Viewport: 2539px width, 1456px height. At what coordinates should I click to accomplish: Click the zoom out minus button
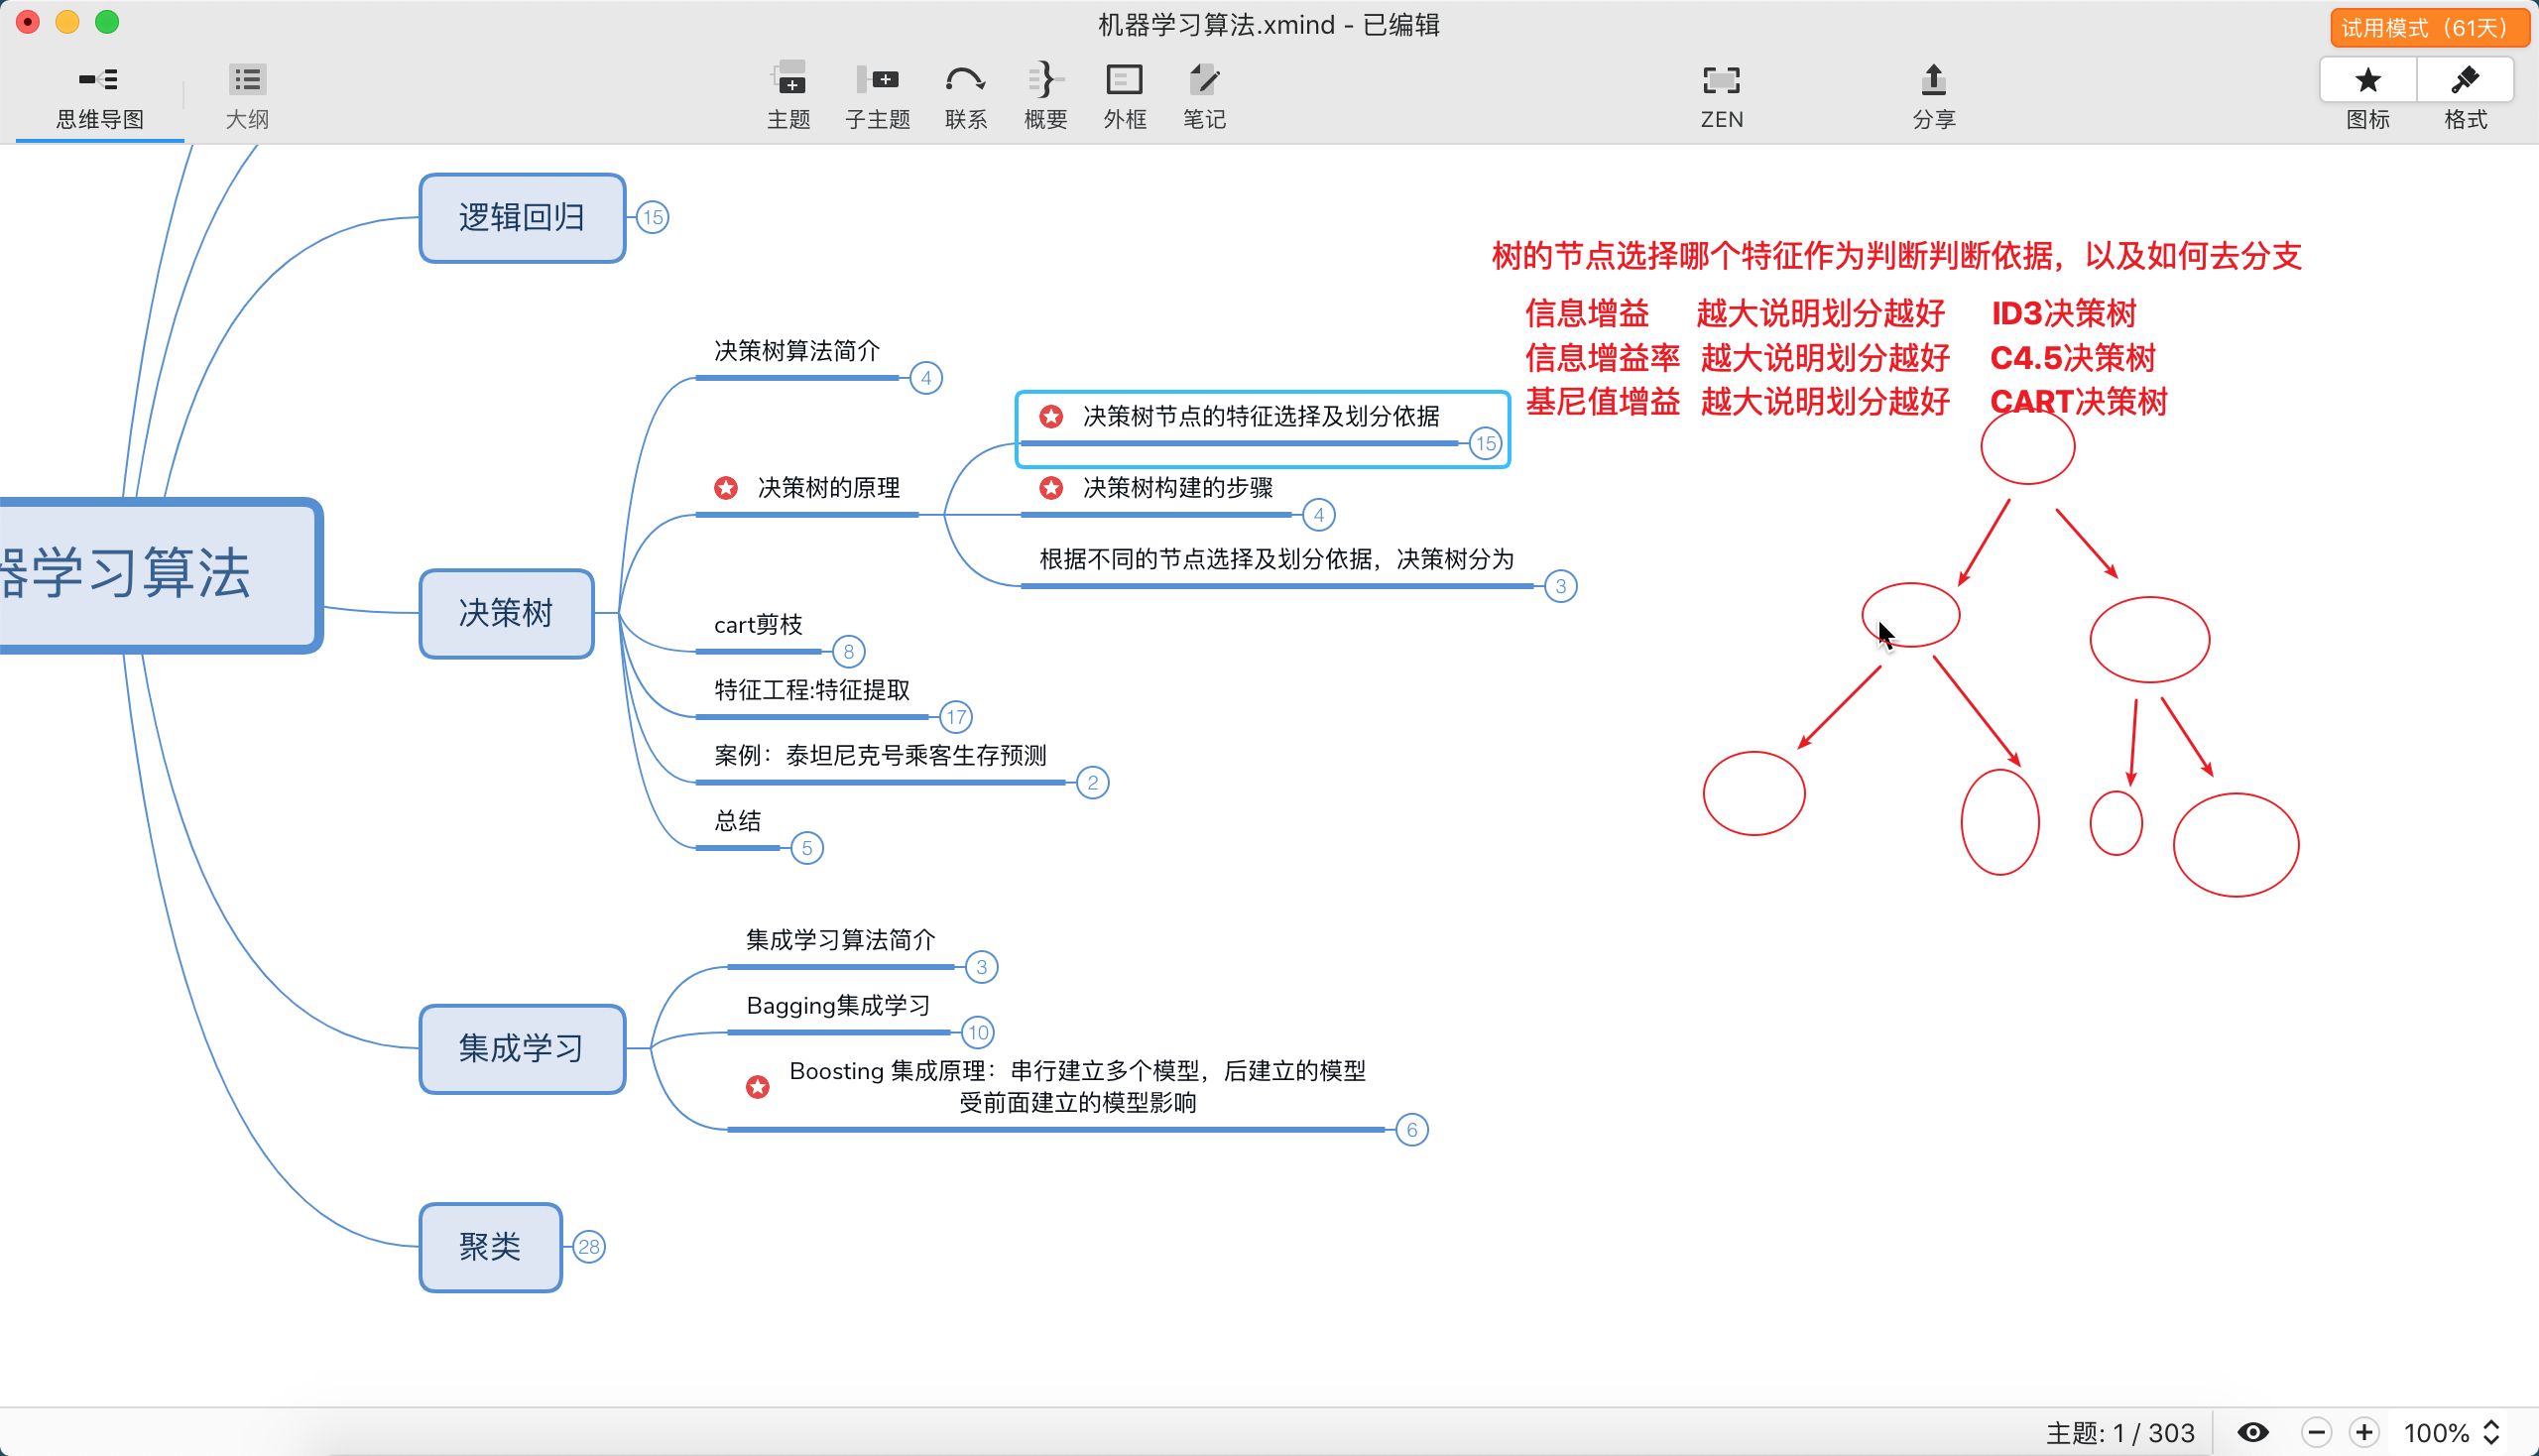[x=2316, y=1432]
